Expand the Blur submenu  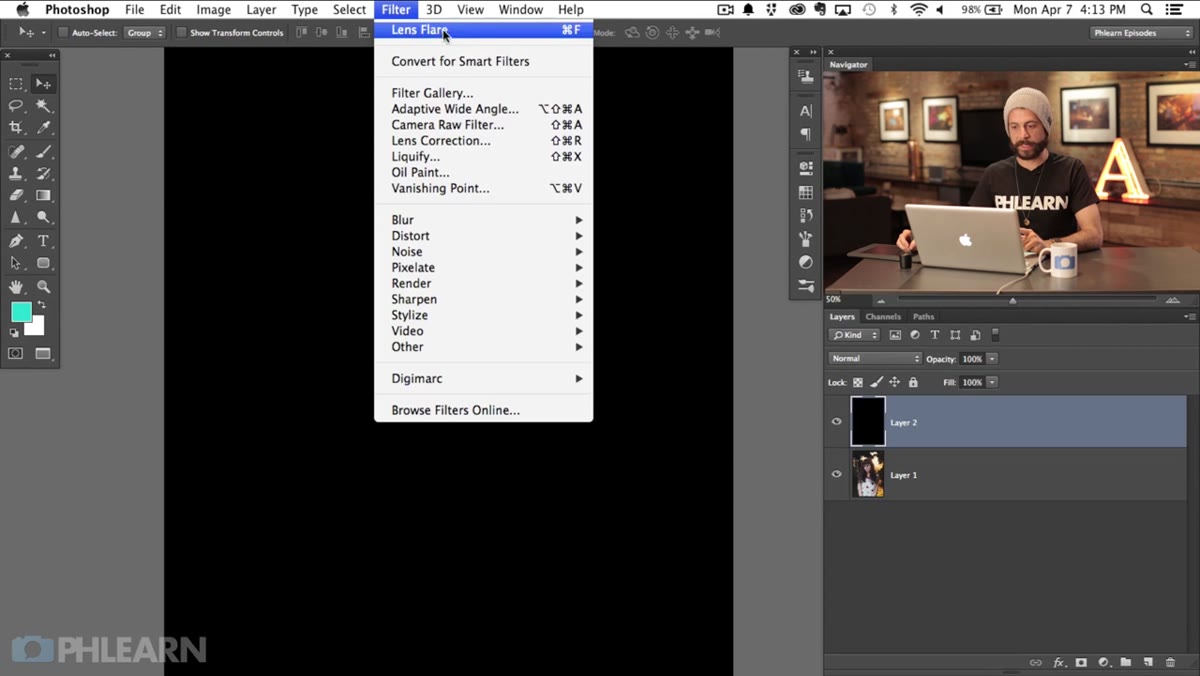click(483, 220)
